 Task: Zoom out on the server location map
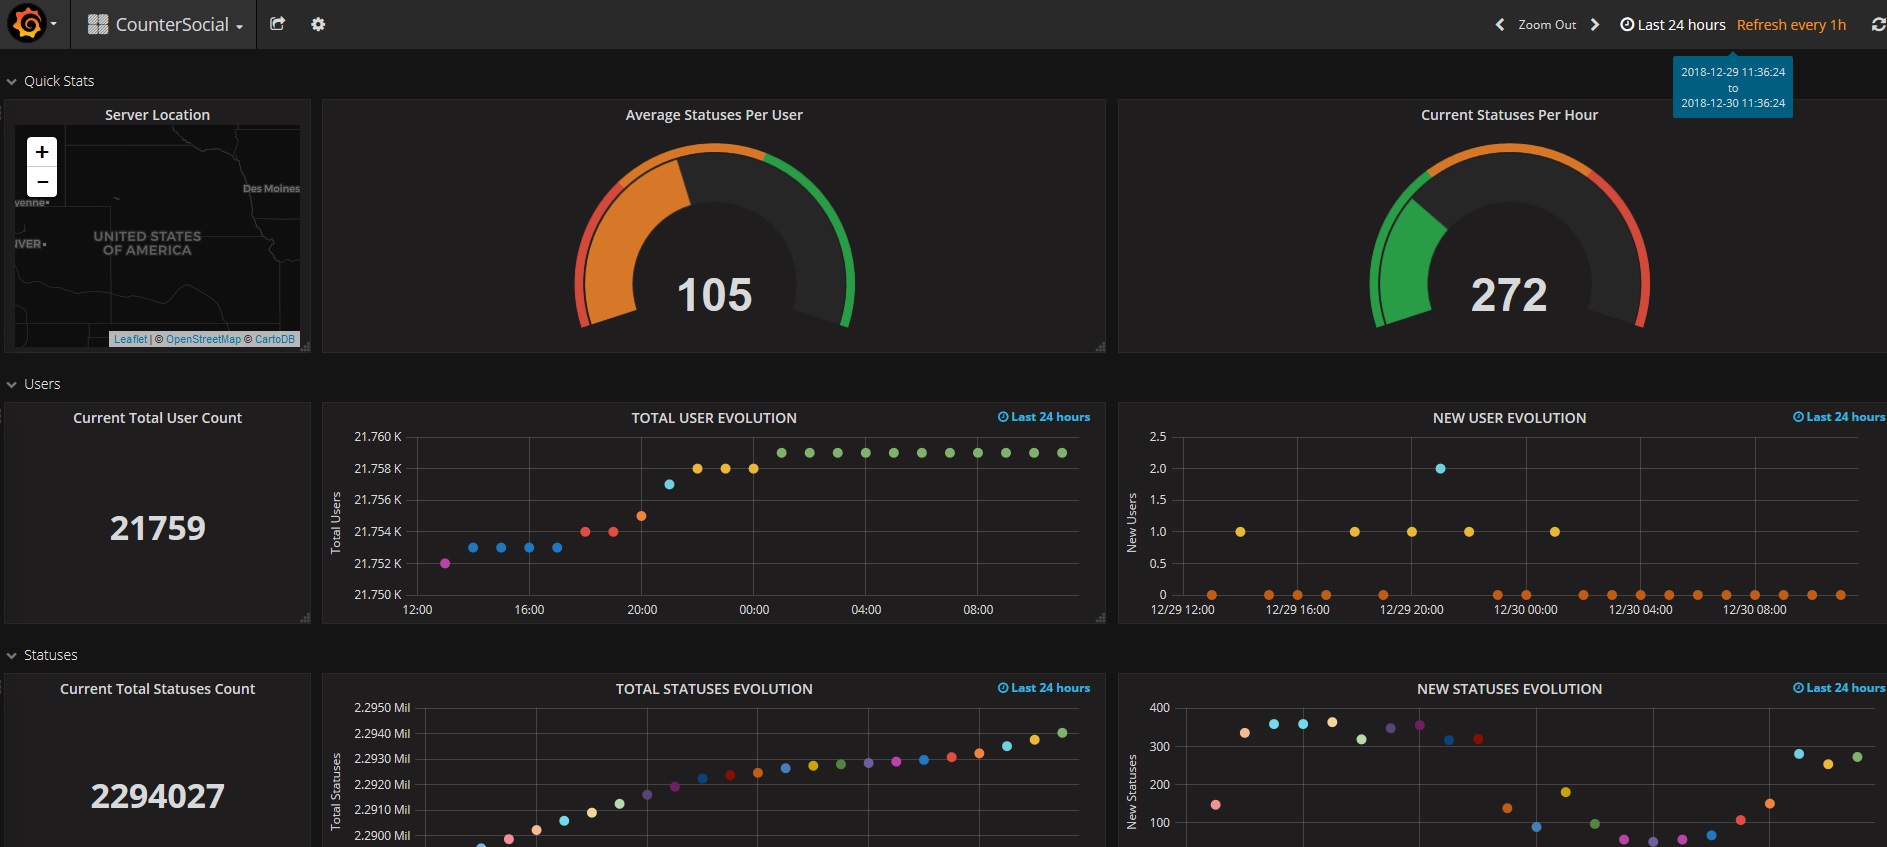(x=42, y=181)
